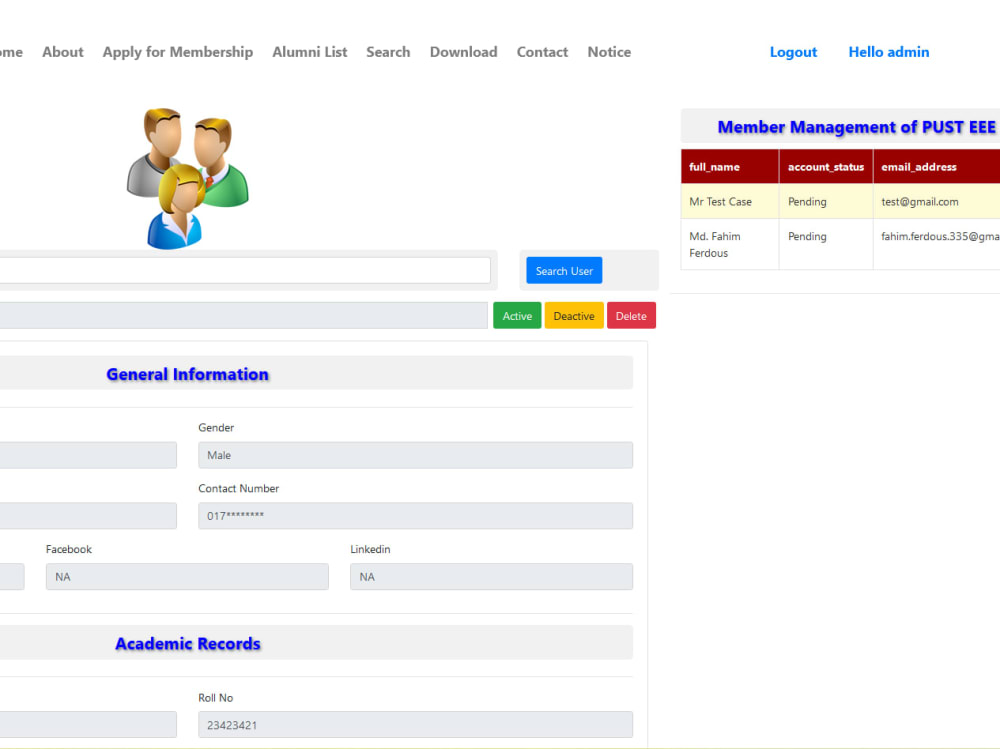
Task: Click the test@gmail.com email cell
Action: click(936, 202)
